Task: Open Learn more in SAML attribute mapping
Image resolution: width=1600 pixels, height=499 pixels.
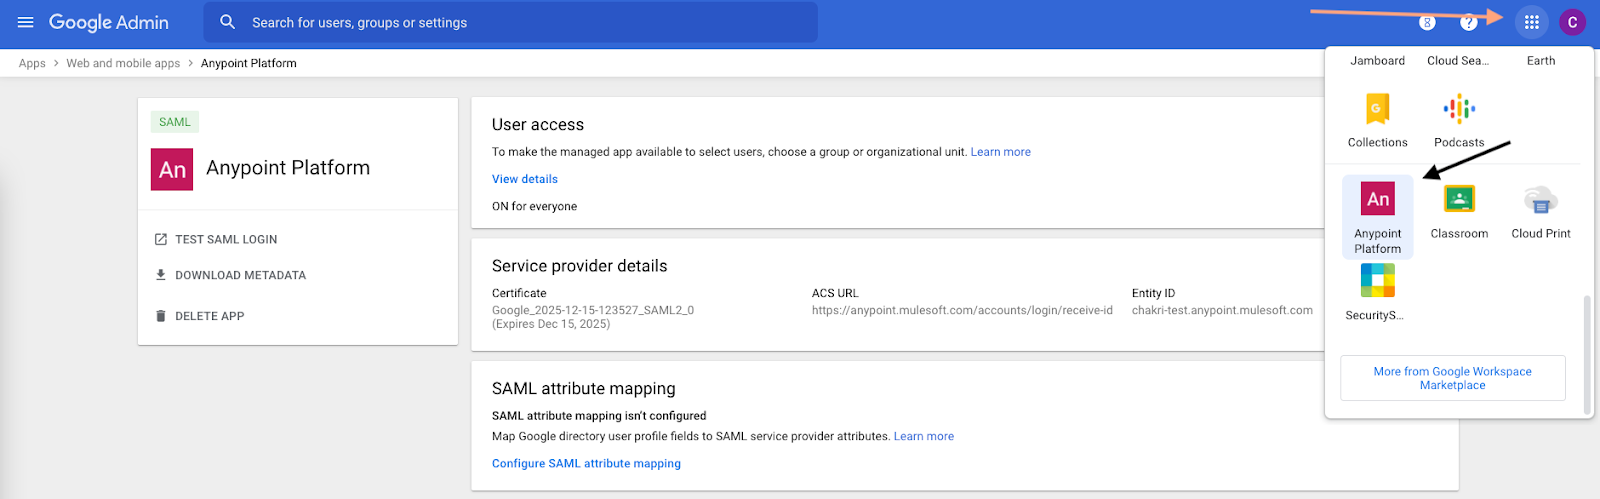Action: click(x=924, y=436)
